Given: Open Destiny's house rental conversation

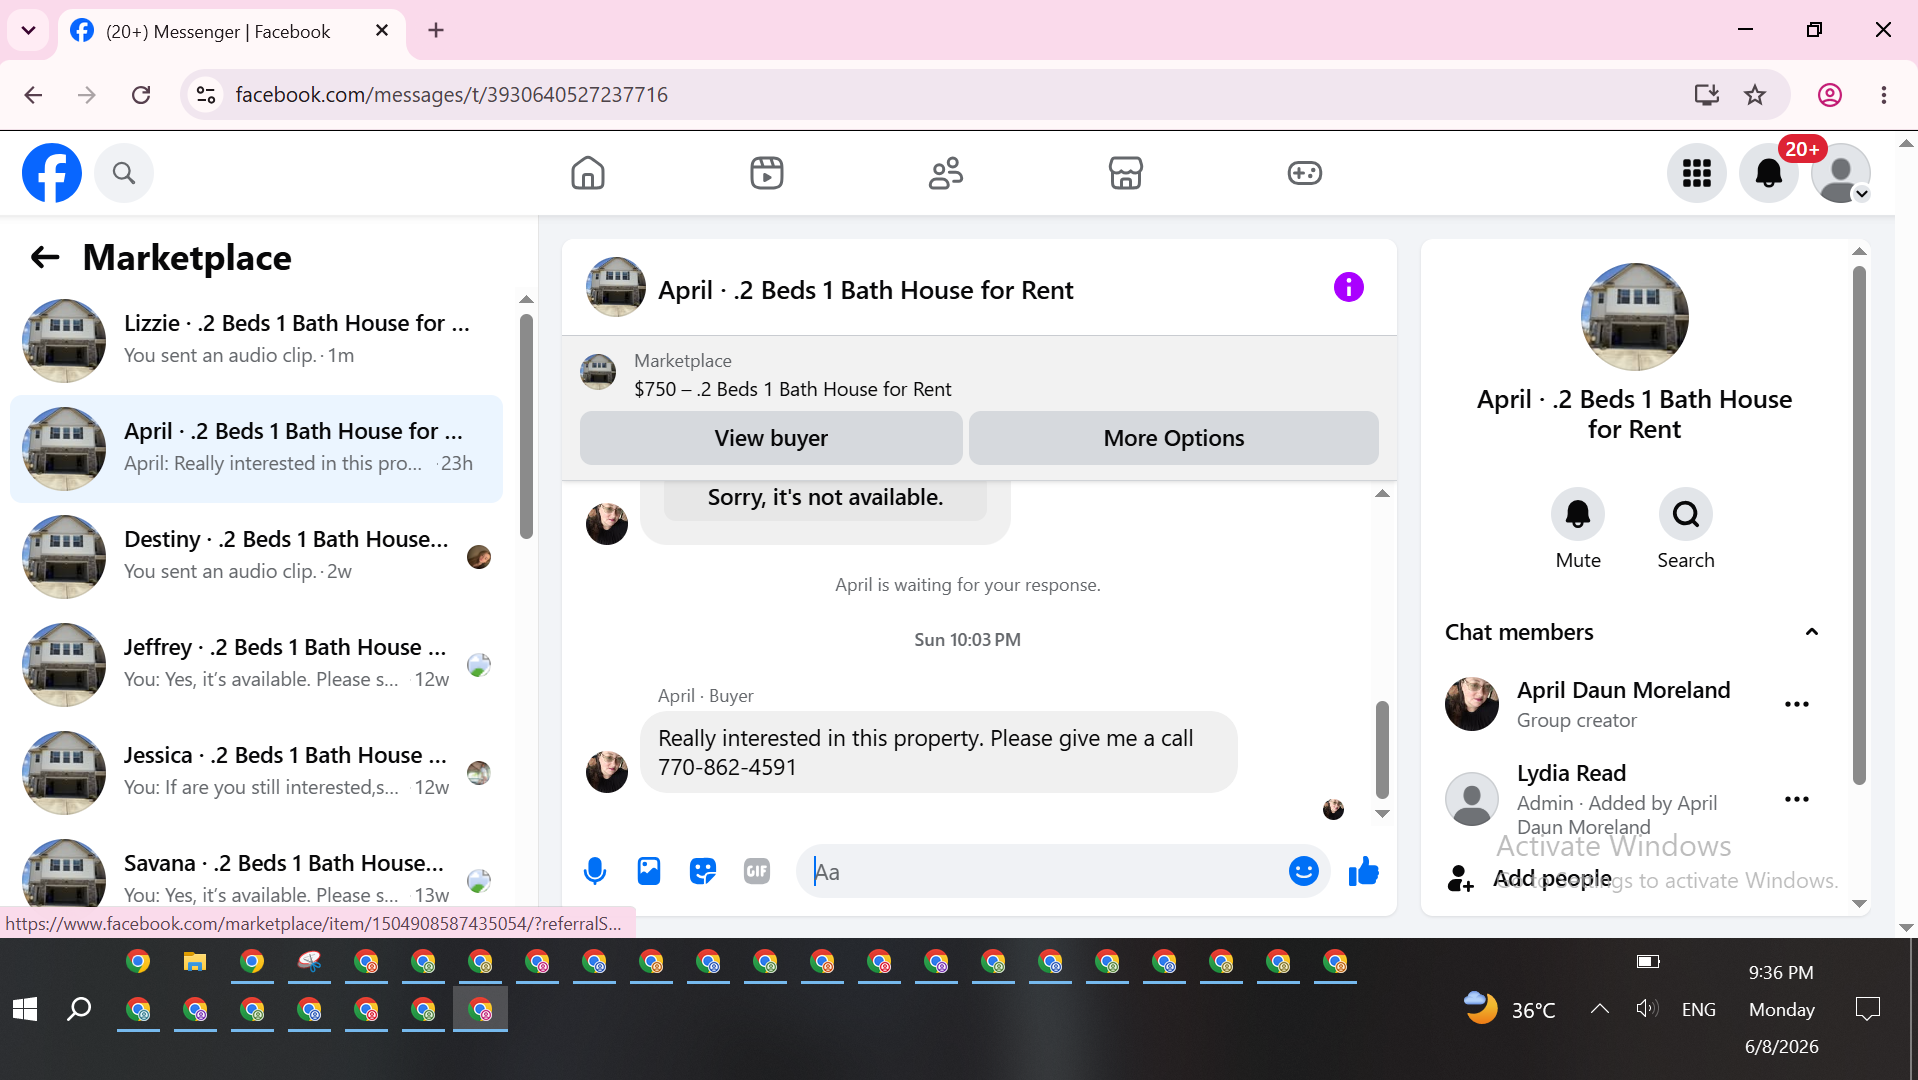Looking at the screenshot, I should (256, 556).
